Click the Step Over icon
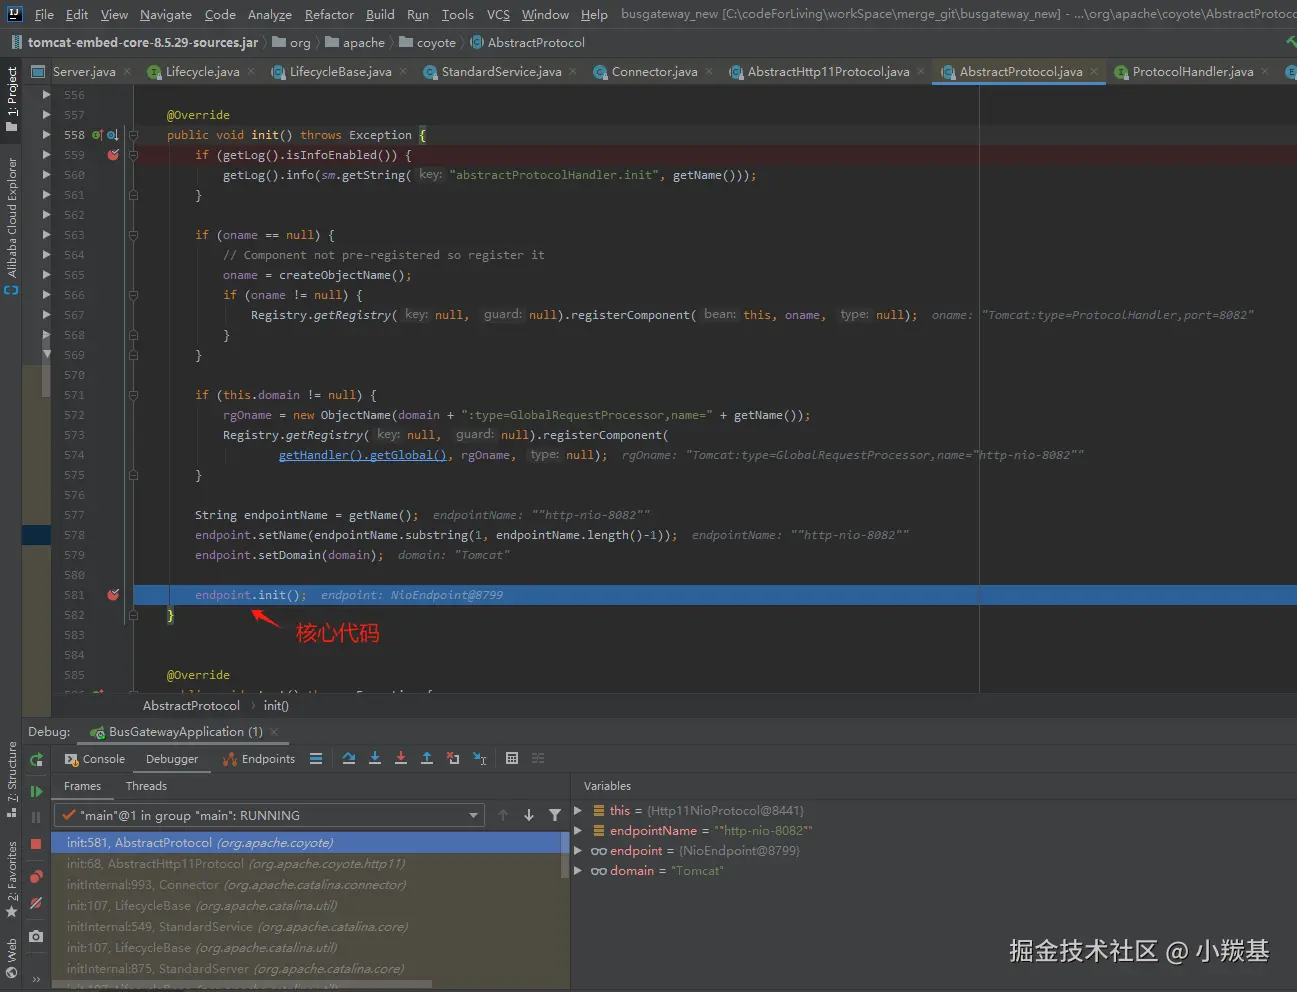Screen dimensions: 1297x992 (349, 759)
